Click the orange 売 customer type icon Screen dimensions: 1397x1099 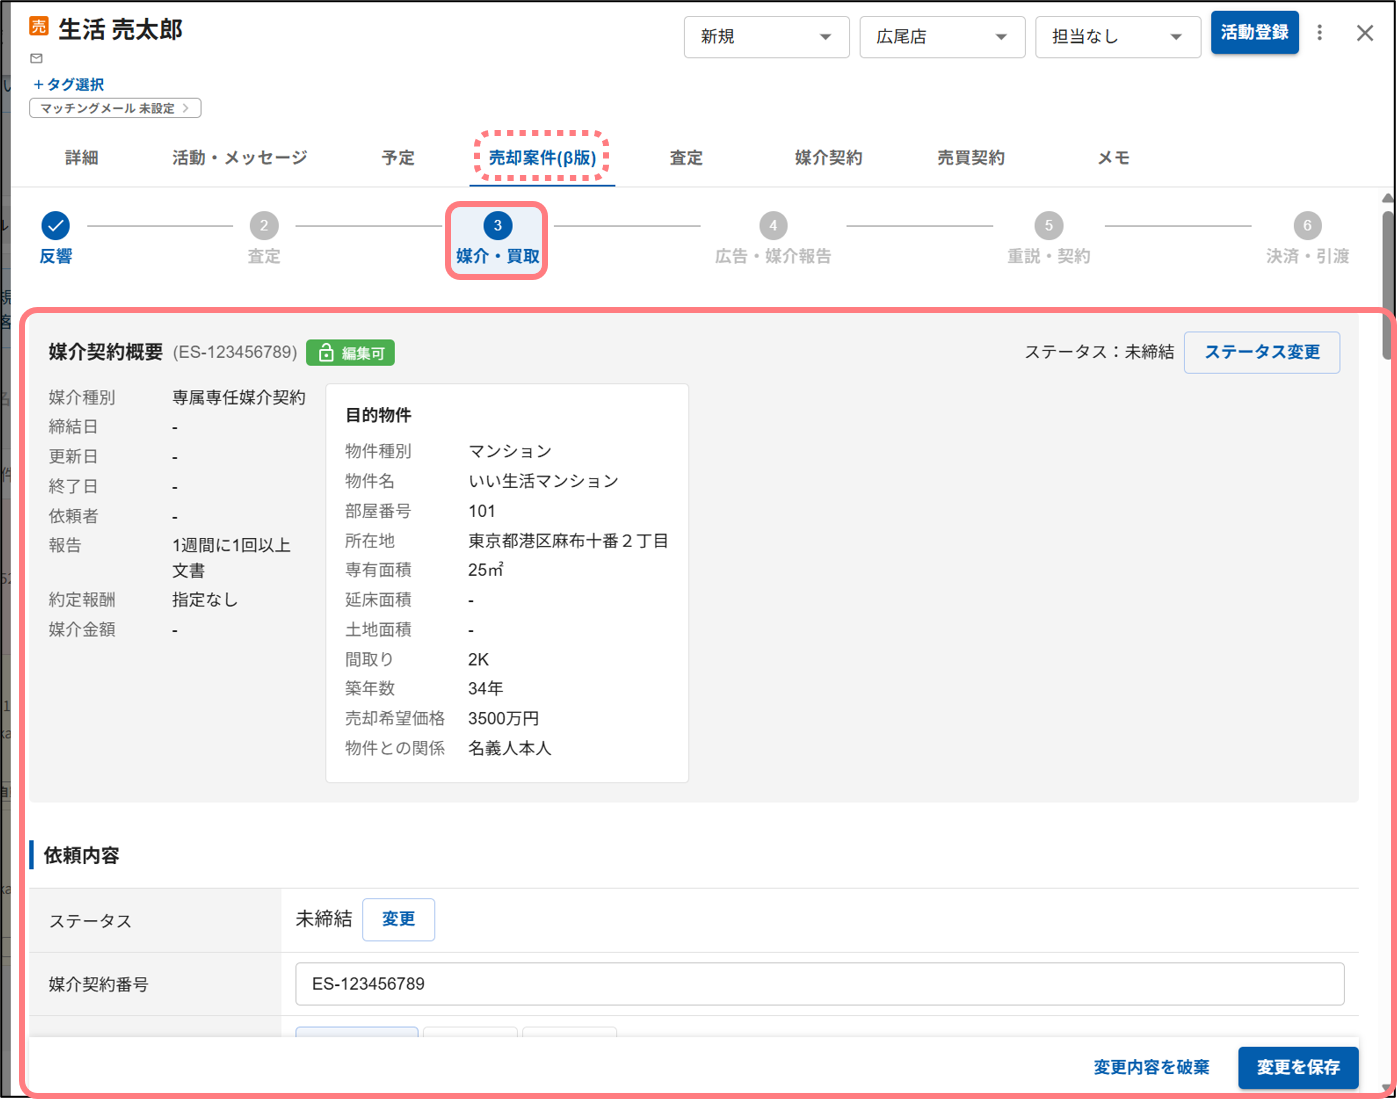coord(39,27)
